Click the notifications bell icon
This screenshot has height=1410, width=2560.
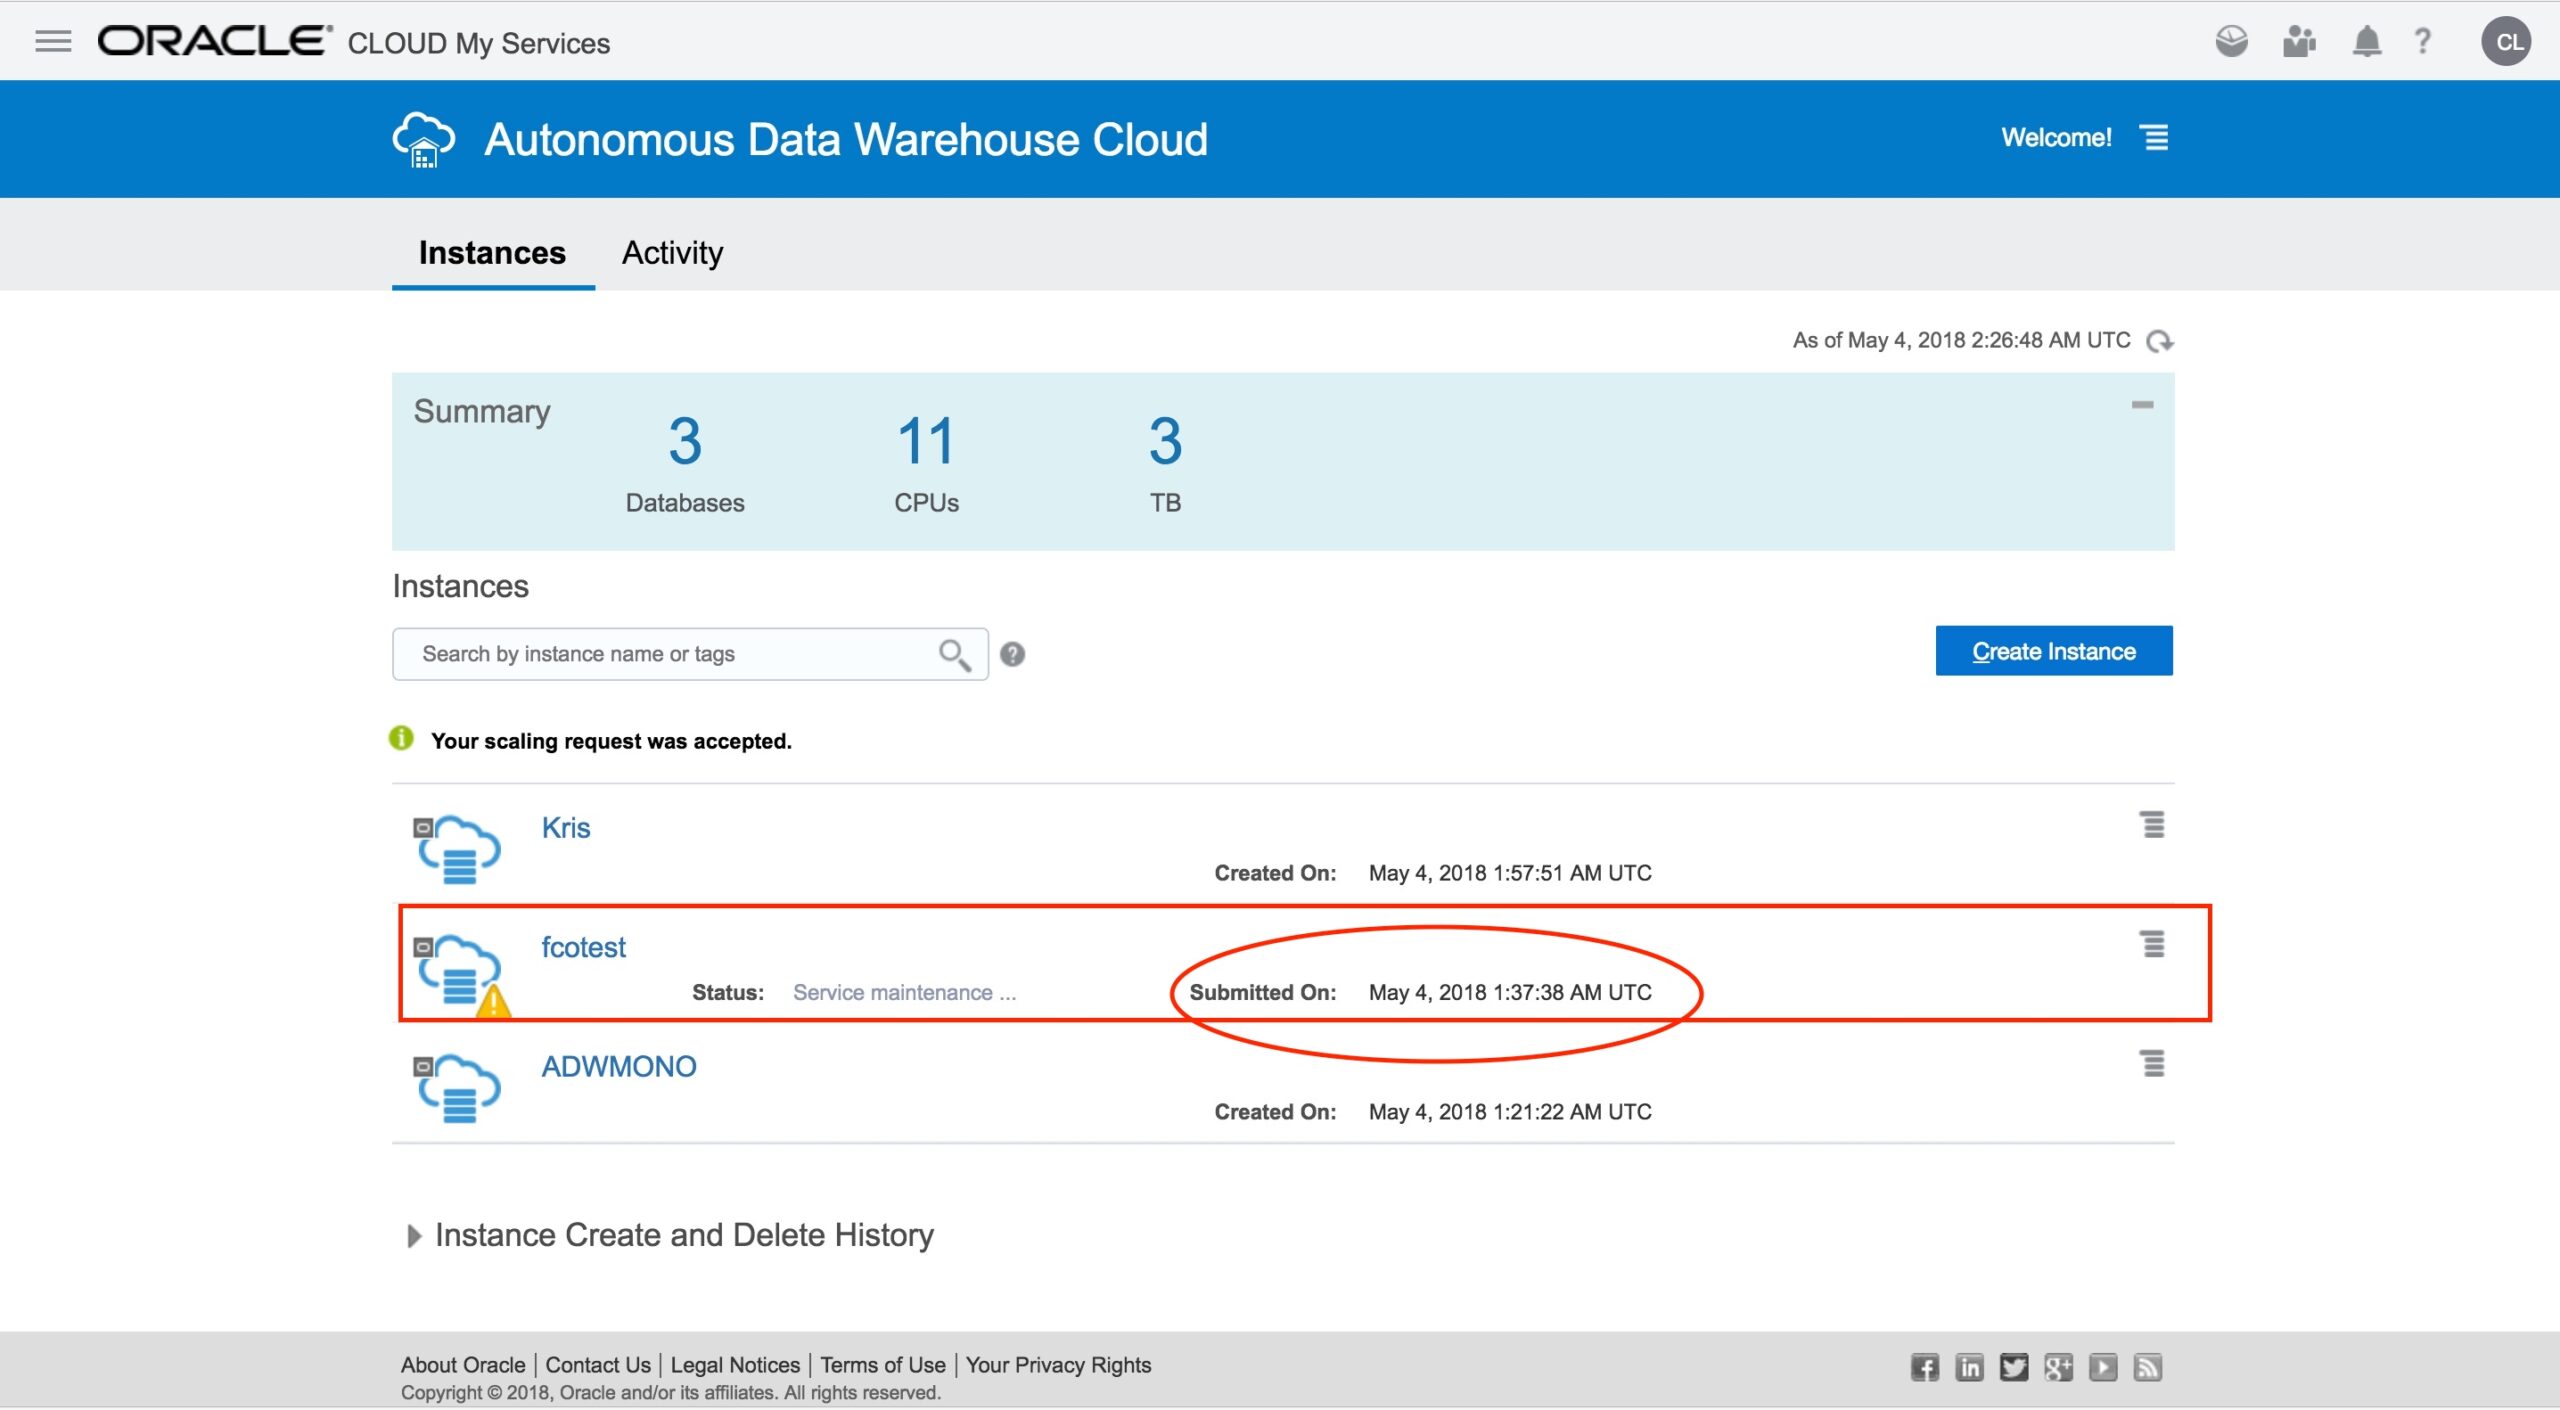(x=2366, y=42)
